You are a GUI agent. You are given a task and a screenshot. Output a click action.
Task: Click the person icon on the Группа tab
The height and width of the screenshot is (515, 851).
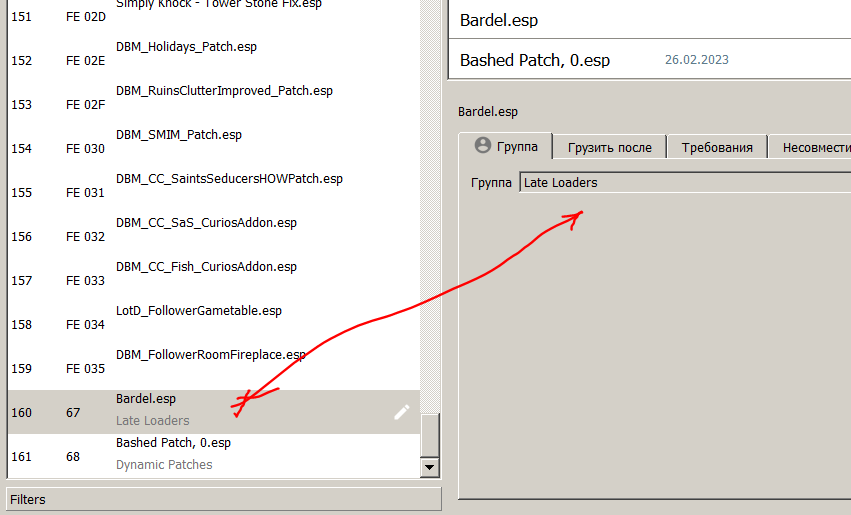pyautogui.click(x=483, y=146)
